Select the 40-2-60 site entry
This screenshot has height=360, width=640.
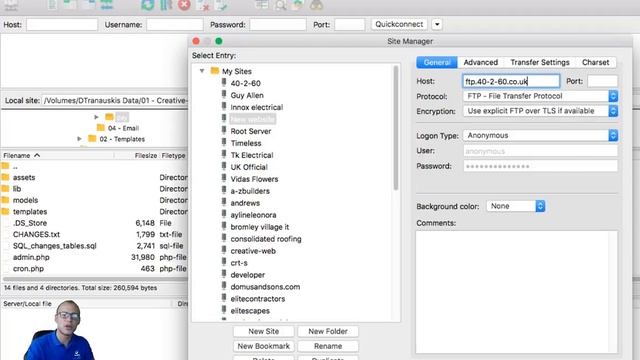coord(245,83)
